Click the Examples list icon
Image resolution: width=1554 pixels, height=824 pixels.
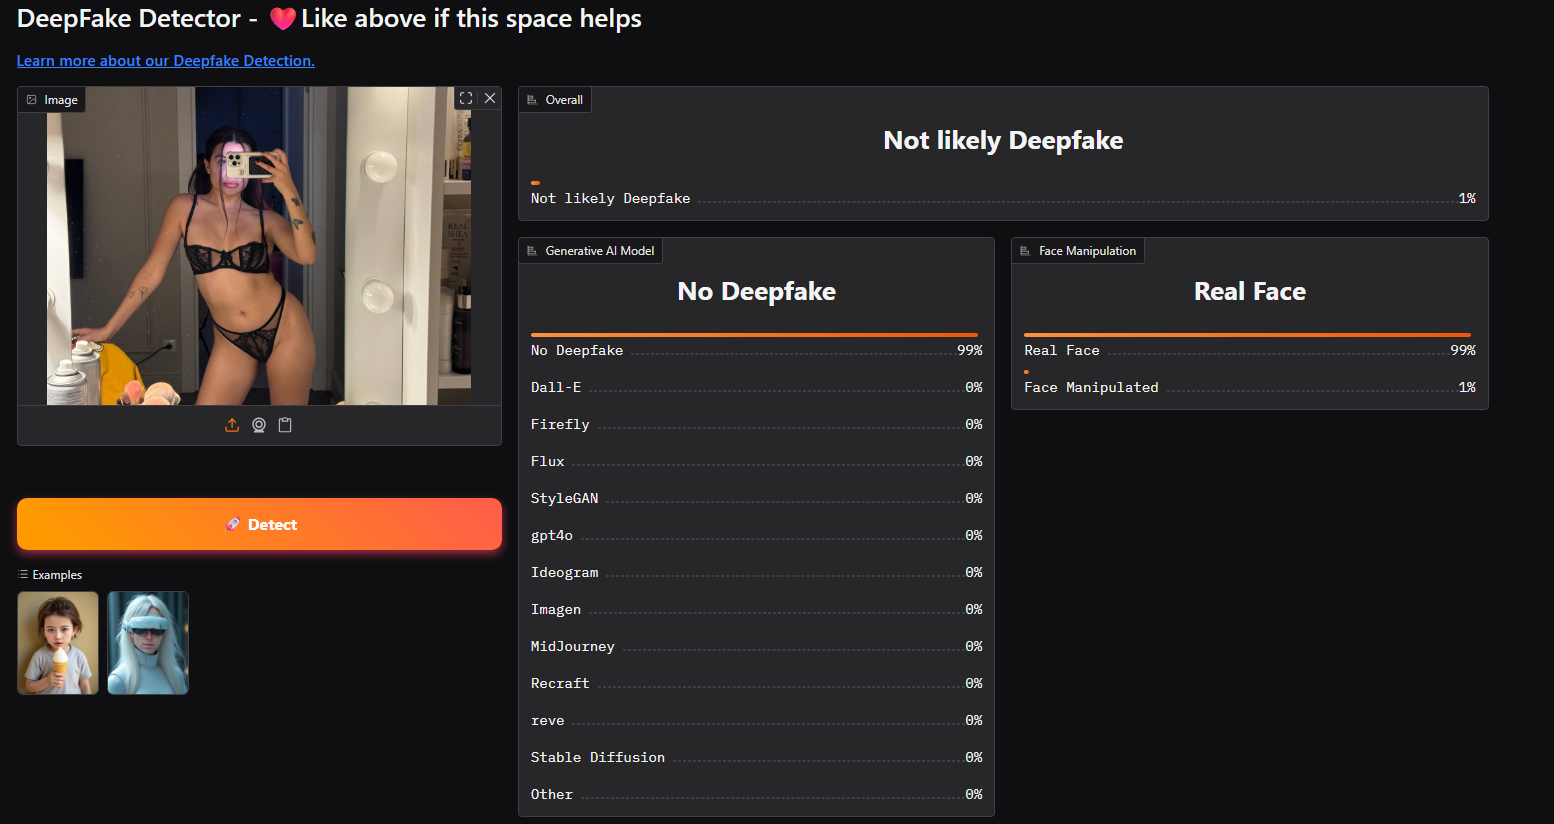point(24,575)
